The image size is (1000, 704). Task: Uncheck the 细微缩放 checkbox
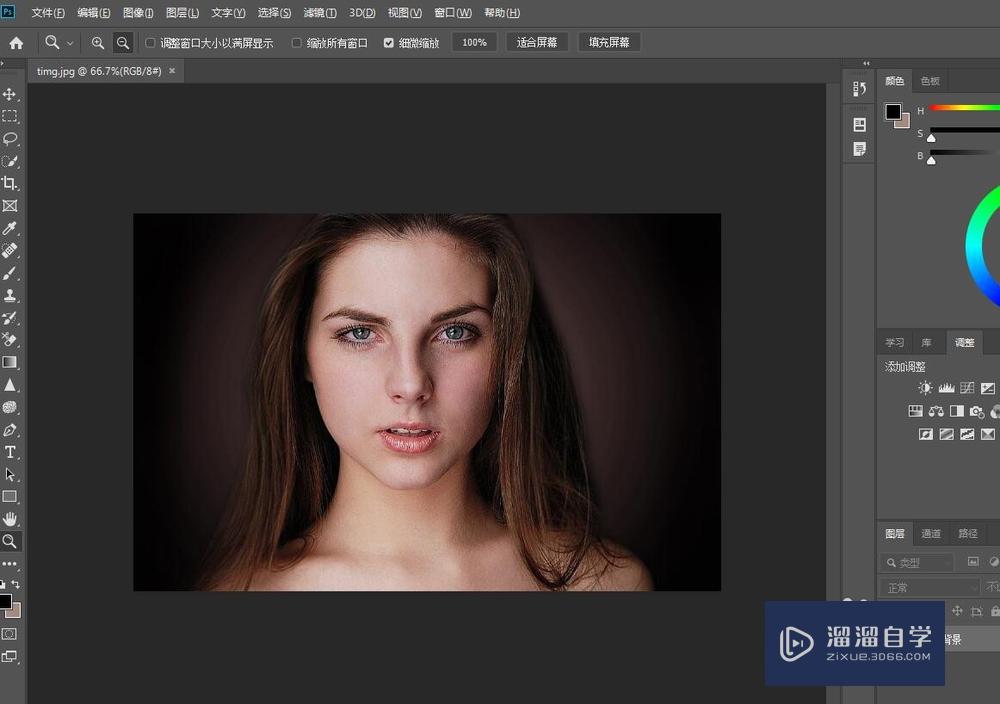tap(389, 43)
